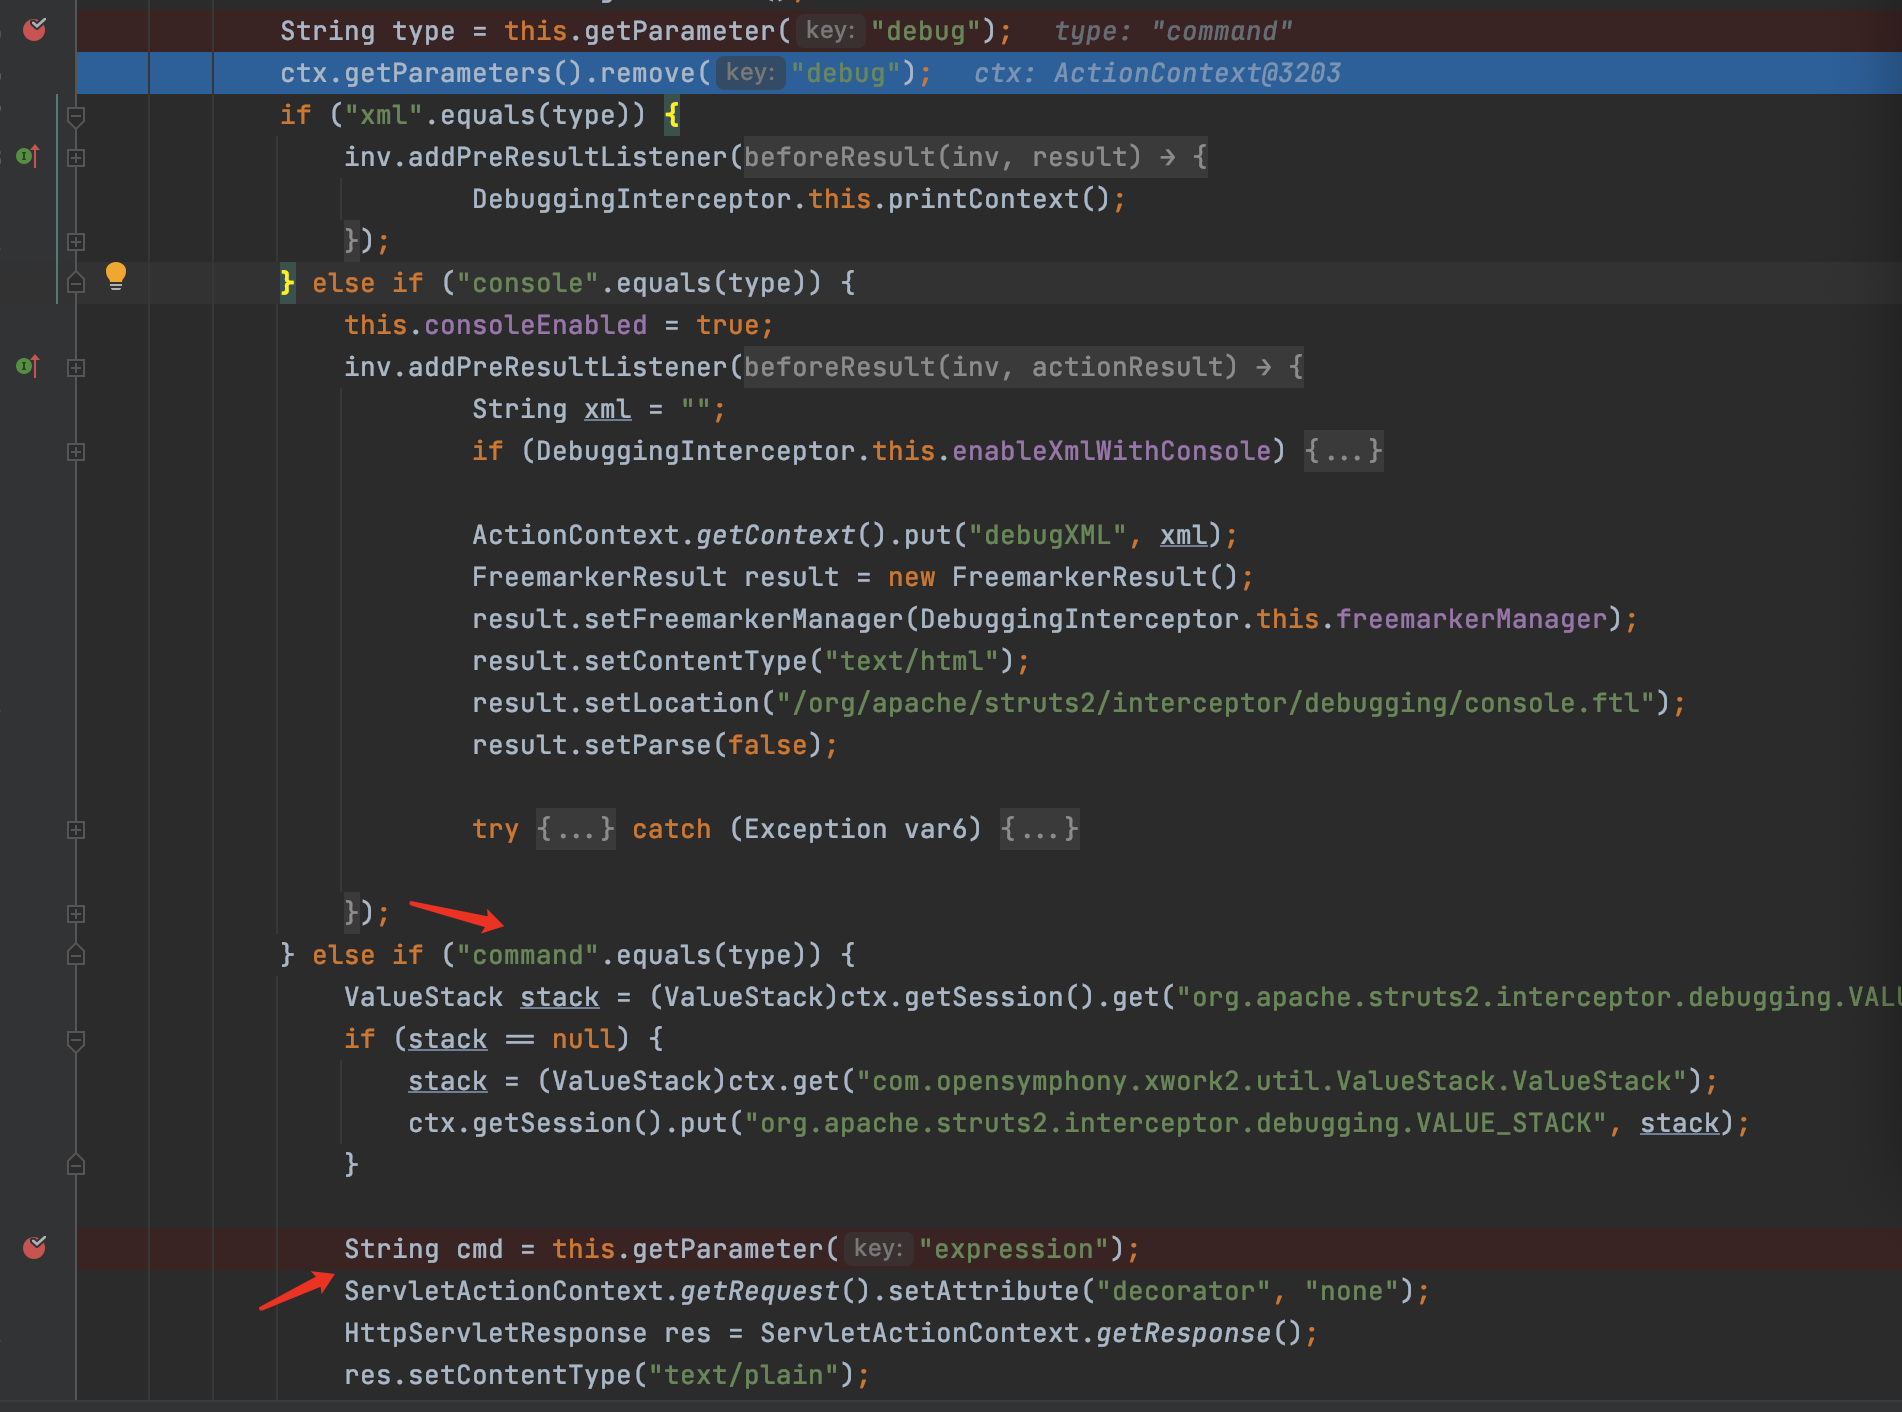
Task: Click the "command" string in the else-if
Action: 528,955
